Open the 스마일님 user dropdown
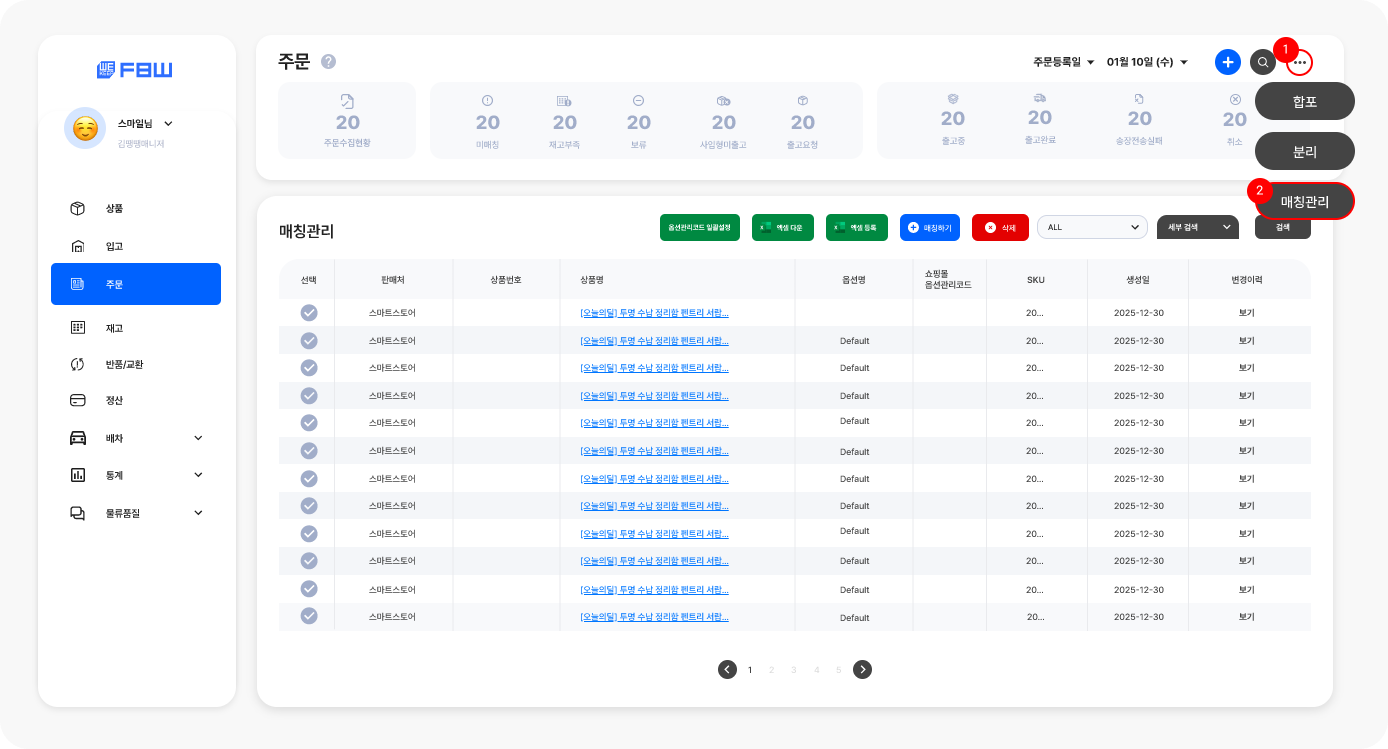The width and height of the screenshot is (1388, 749). pos(145,123)
